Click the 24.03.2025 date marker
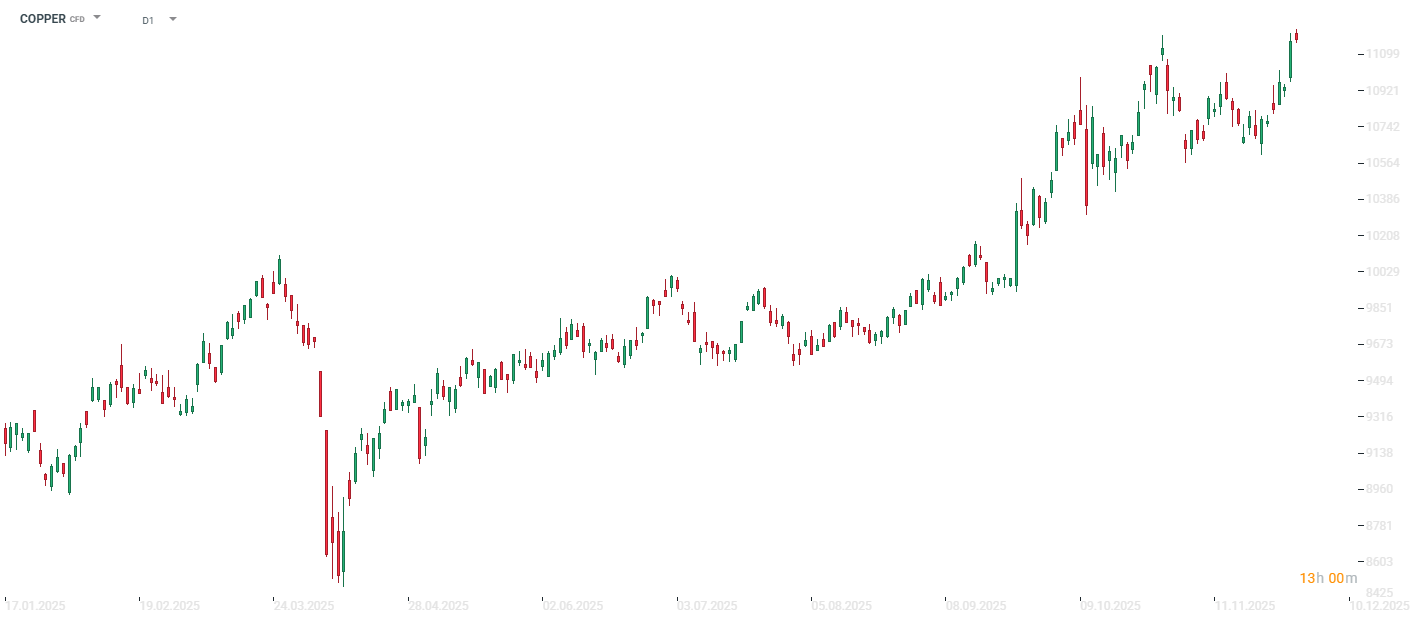This screenshot has height=623, width=1426. (304, 606)
